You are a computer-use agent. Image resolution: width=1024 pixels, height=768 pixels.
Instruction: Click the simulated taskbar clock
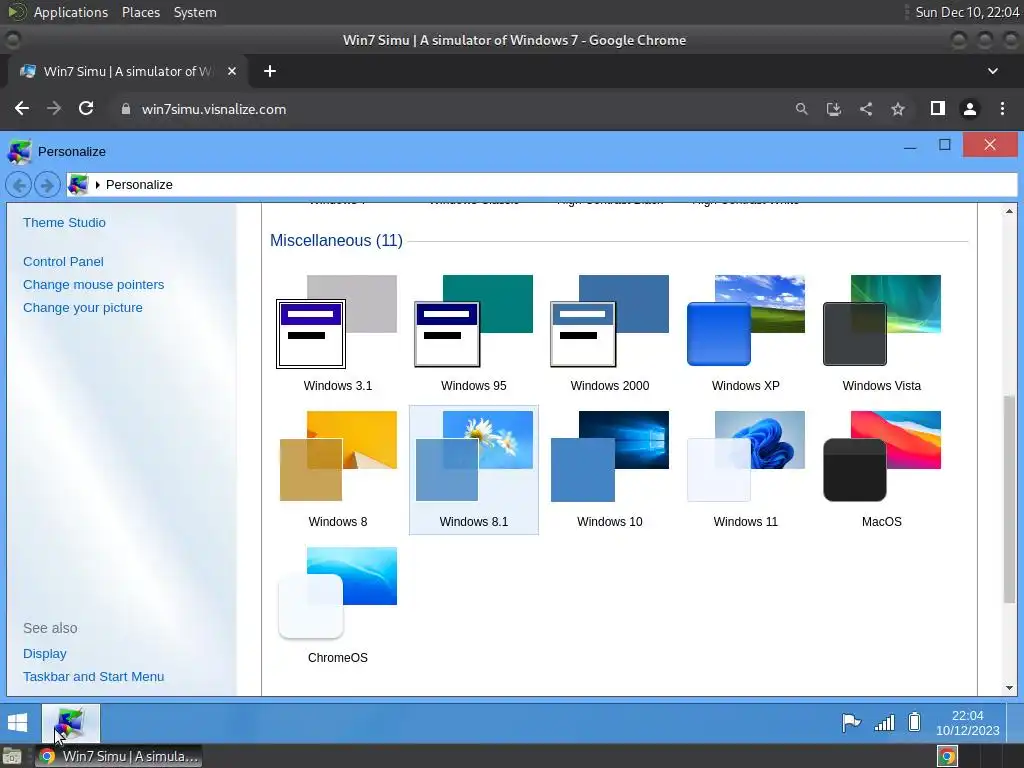[x=967, y=723]
